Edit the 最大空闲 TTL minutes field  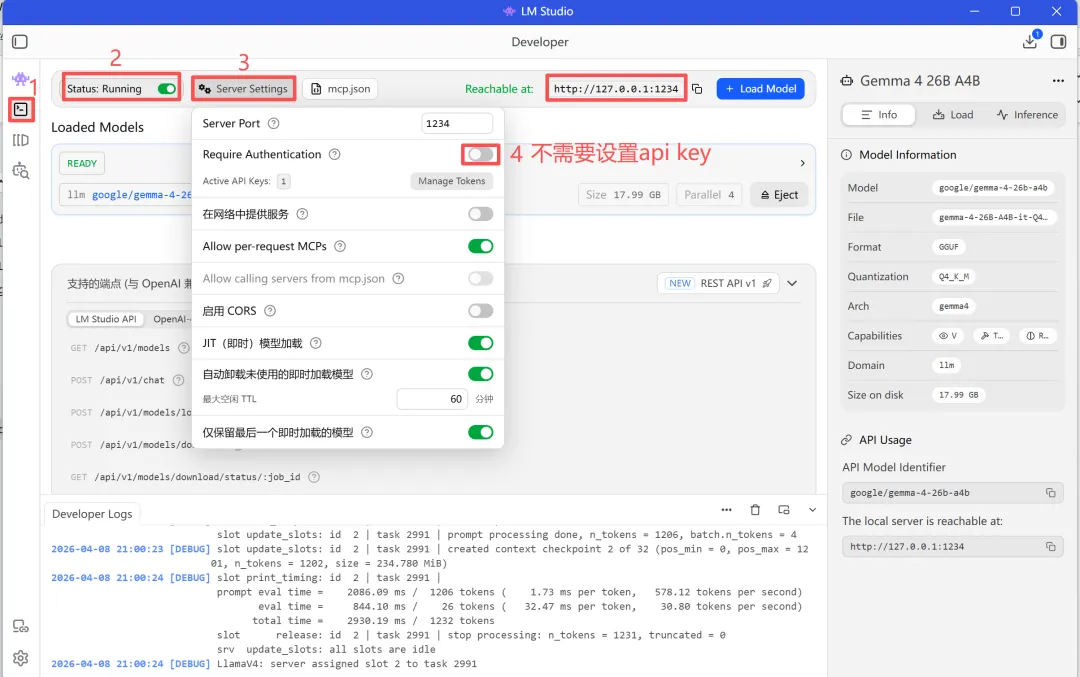click(432, 399)
